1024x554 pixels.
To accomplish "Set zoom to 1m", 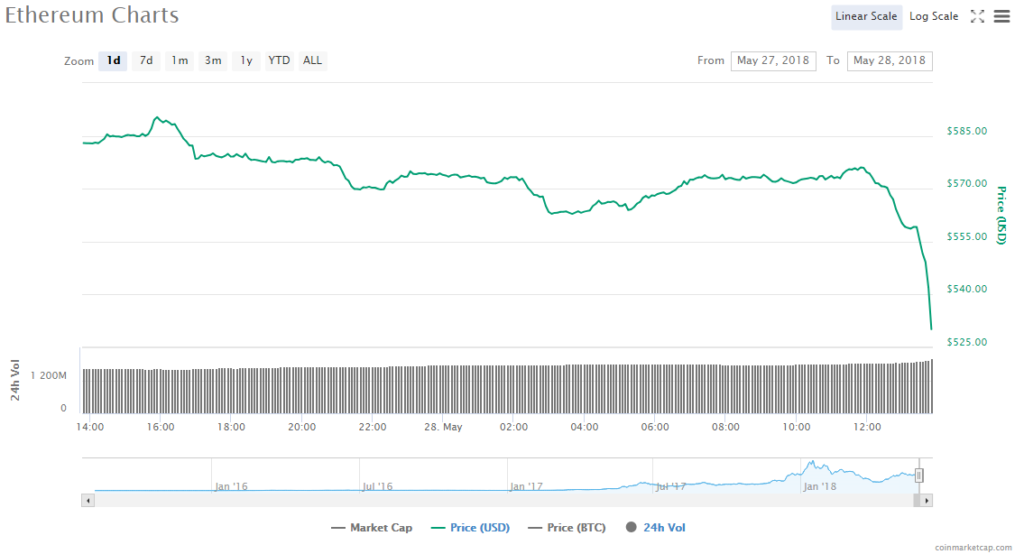I will pos(179,60).
